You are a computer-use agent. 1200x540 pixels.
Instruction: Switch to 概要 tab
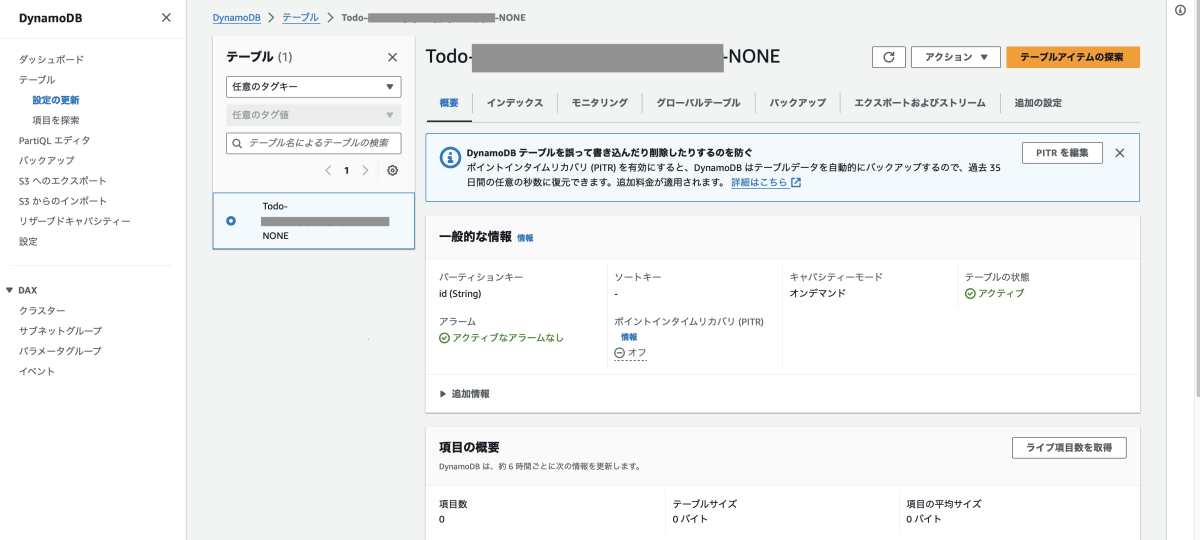[x=449, y=103]
